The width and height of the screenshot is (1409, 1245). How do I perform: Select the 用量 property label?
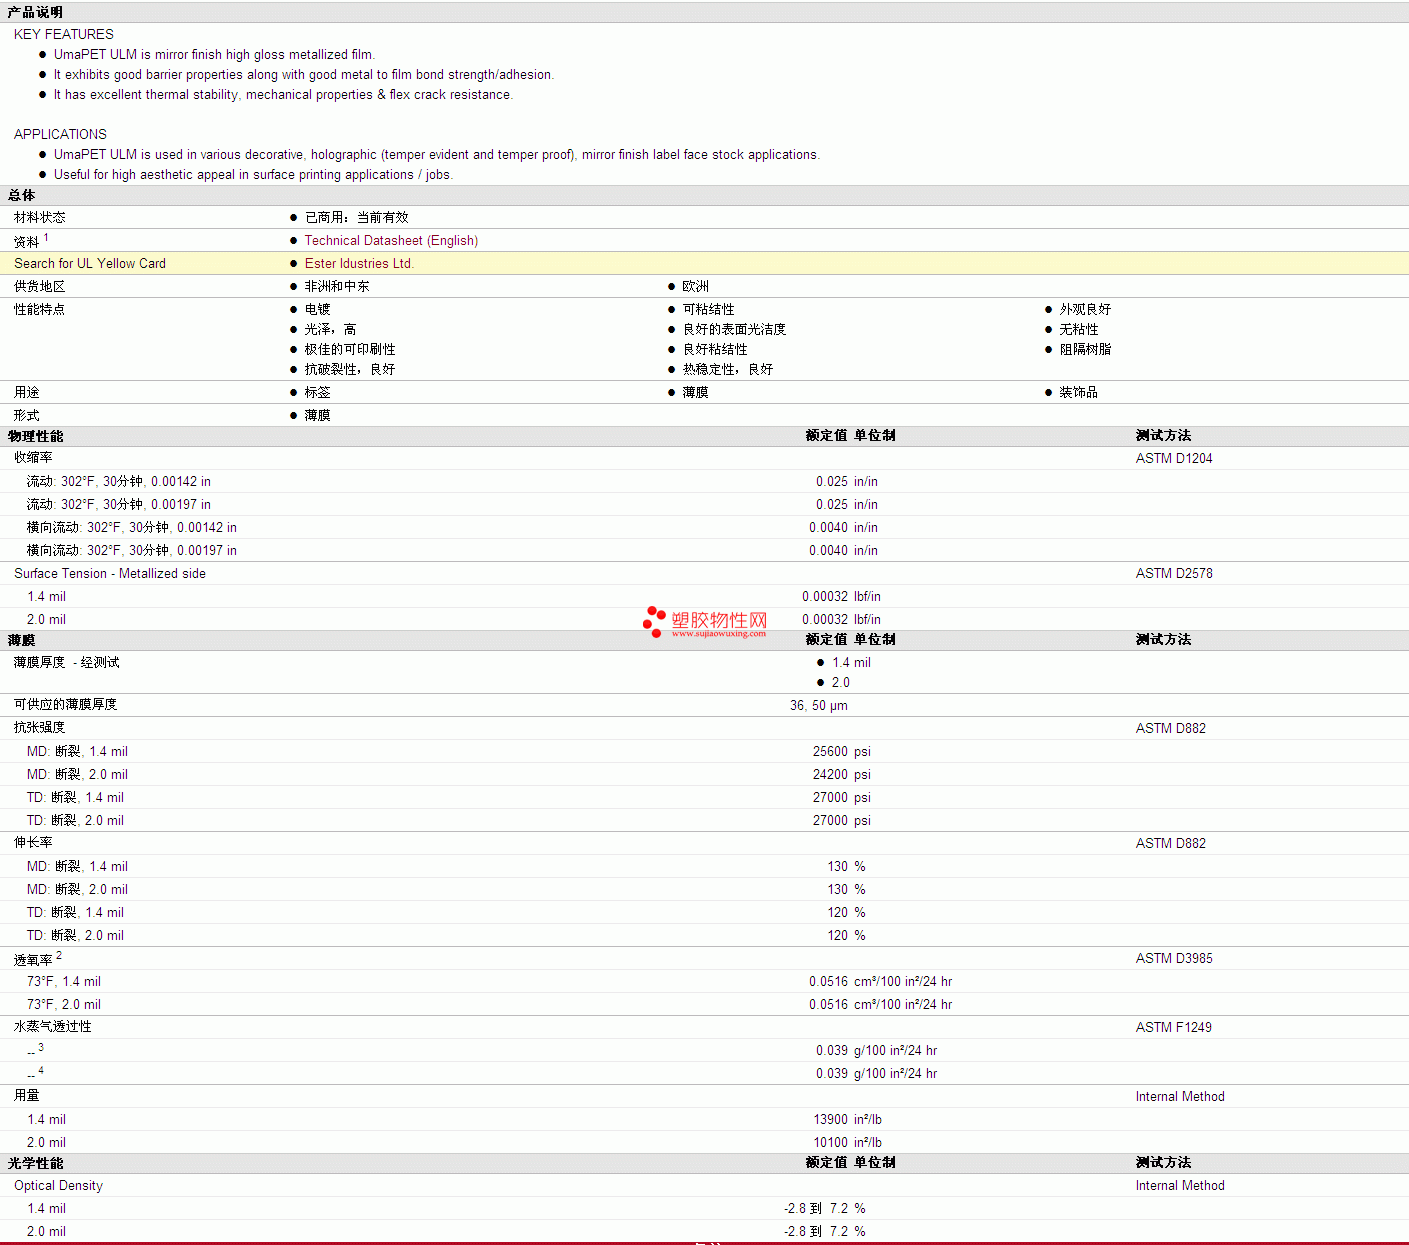[27, 1096]
